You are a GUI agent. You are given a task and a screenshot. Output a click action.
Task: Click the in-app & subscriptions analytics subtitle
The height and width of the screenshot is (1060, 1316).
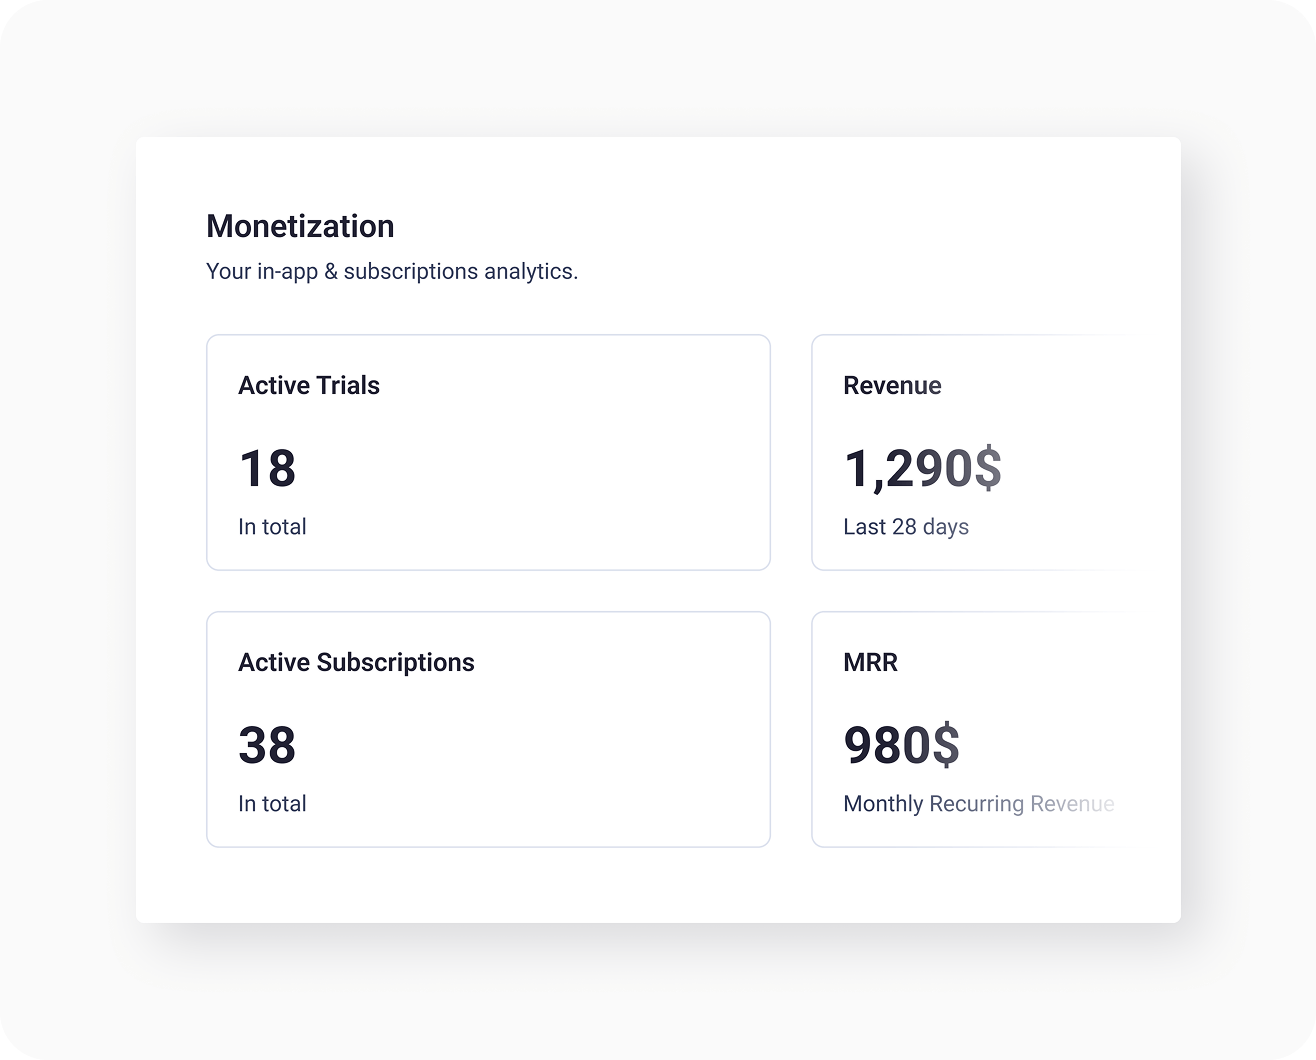(x=391, y=271)
